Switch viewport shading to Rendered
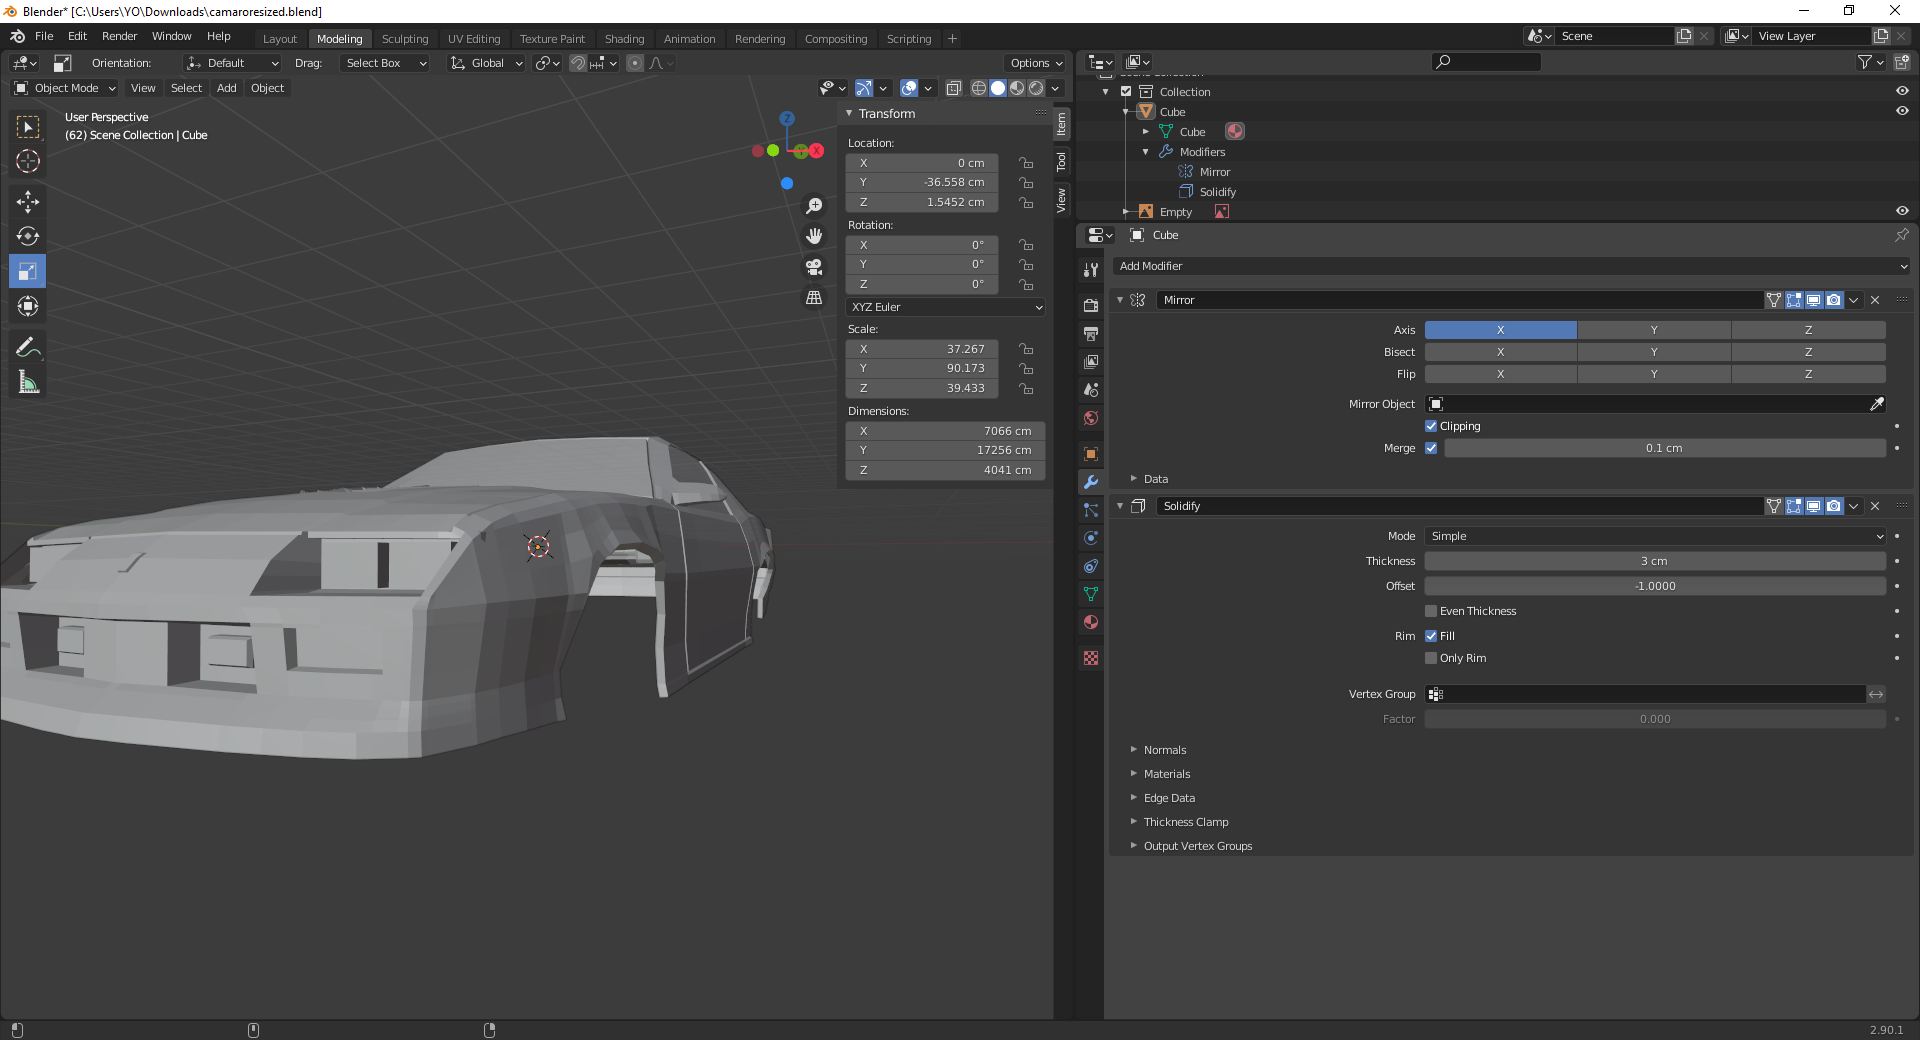The height and width of the screenshot is (1040, 1920). tap(1036, 88)
